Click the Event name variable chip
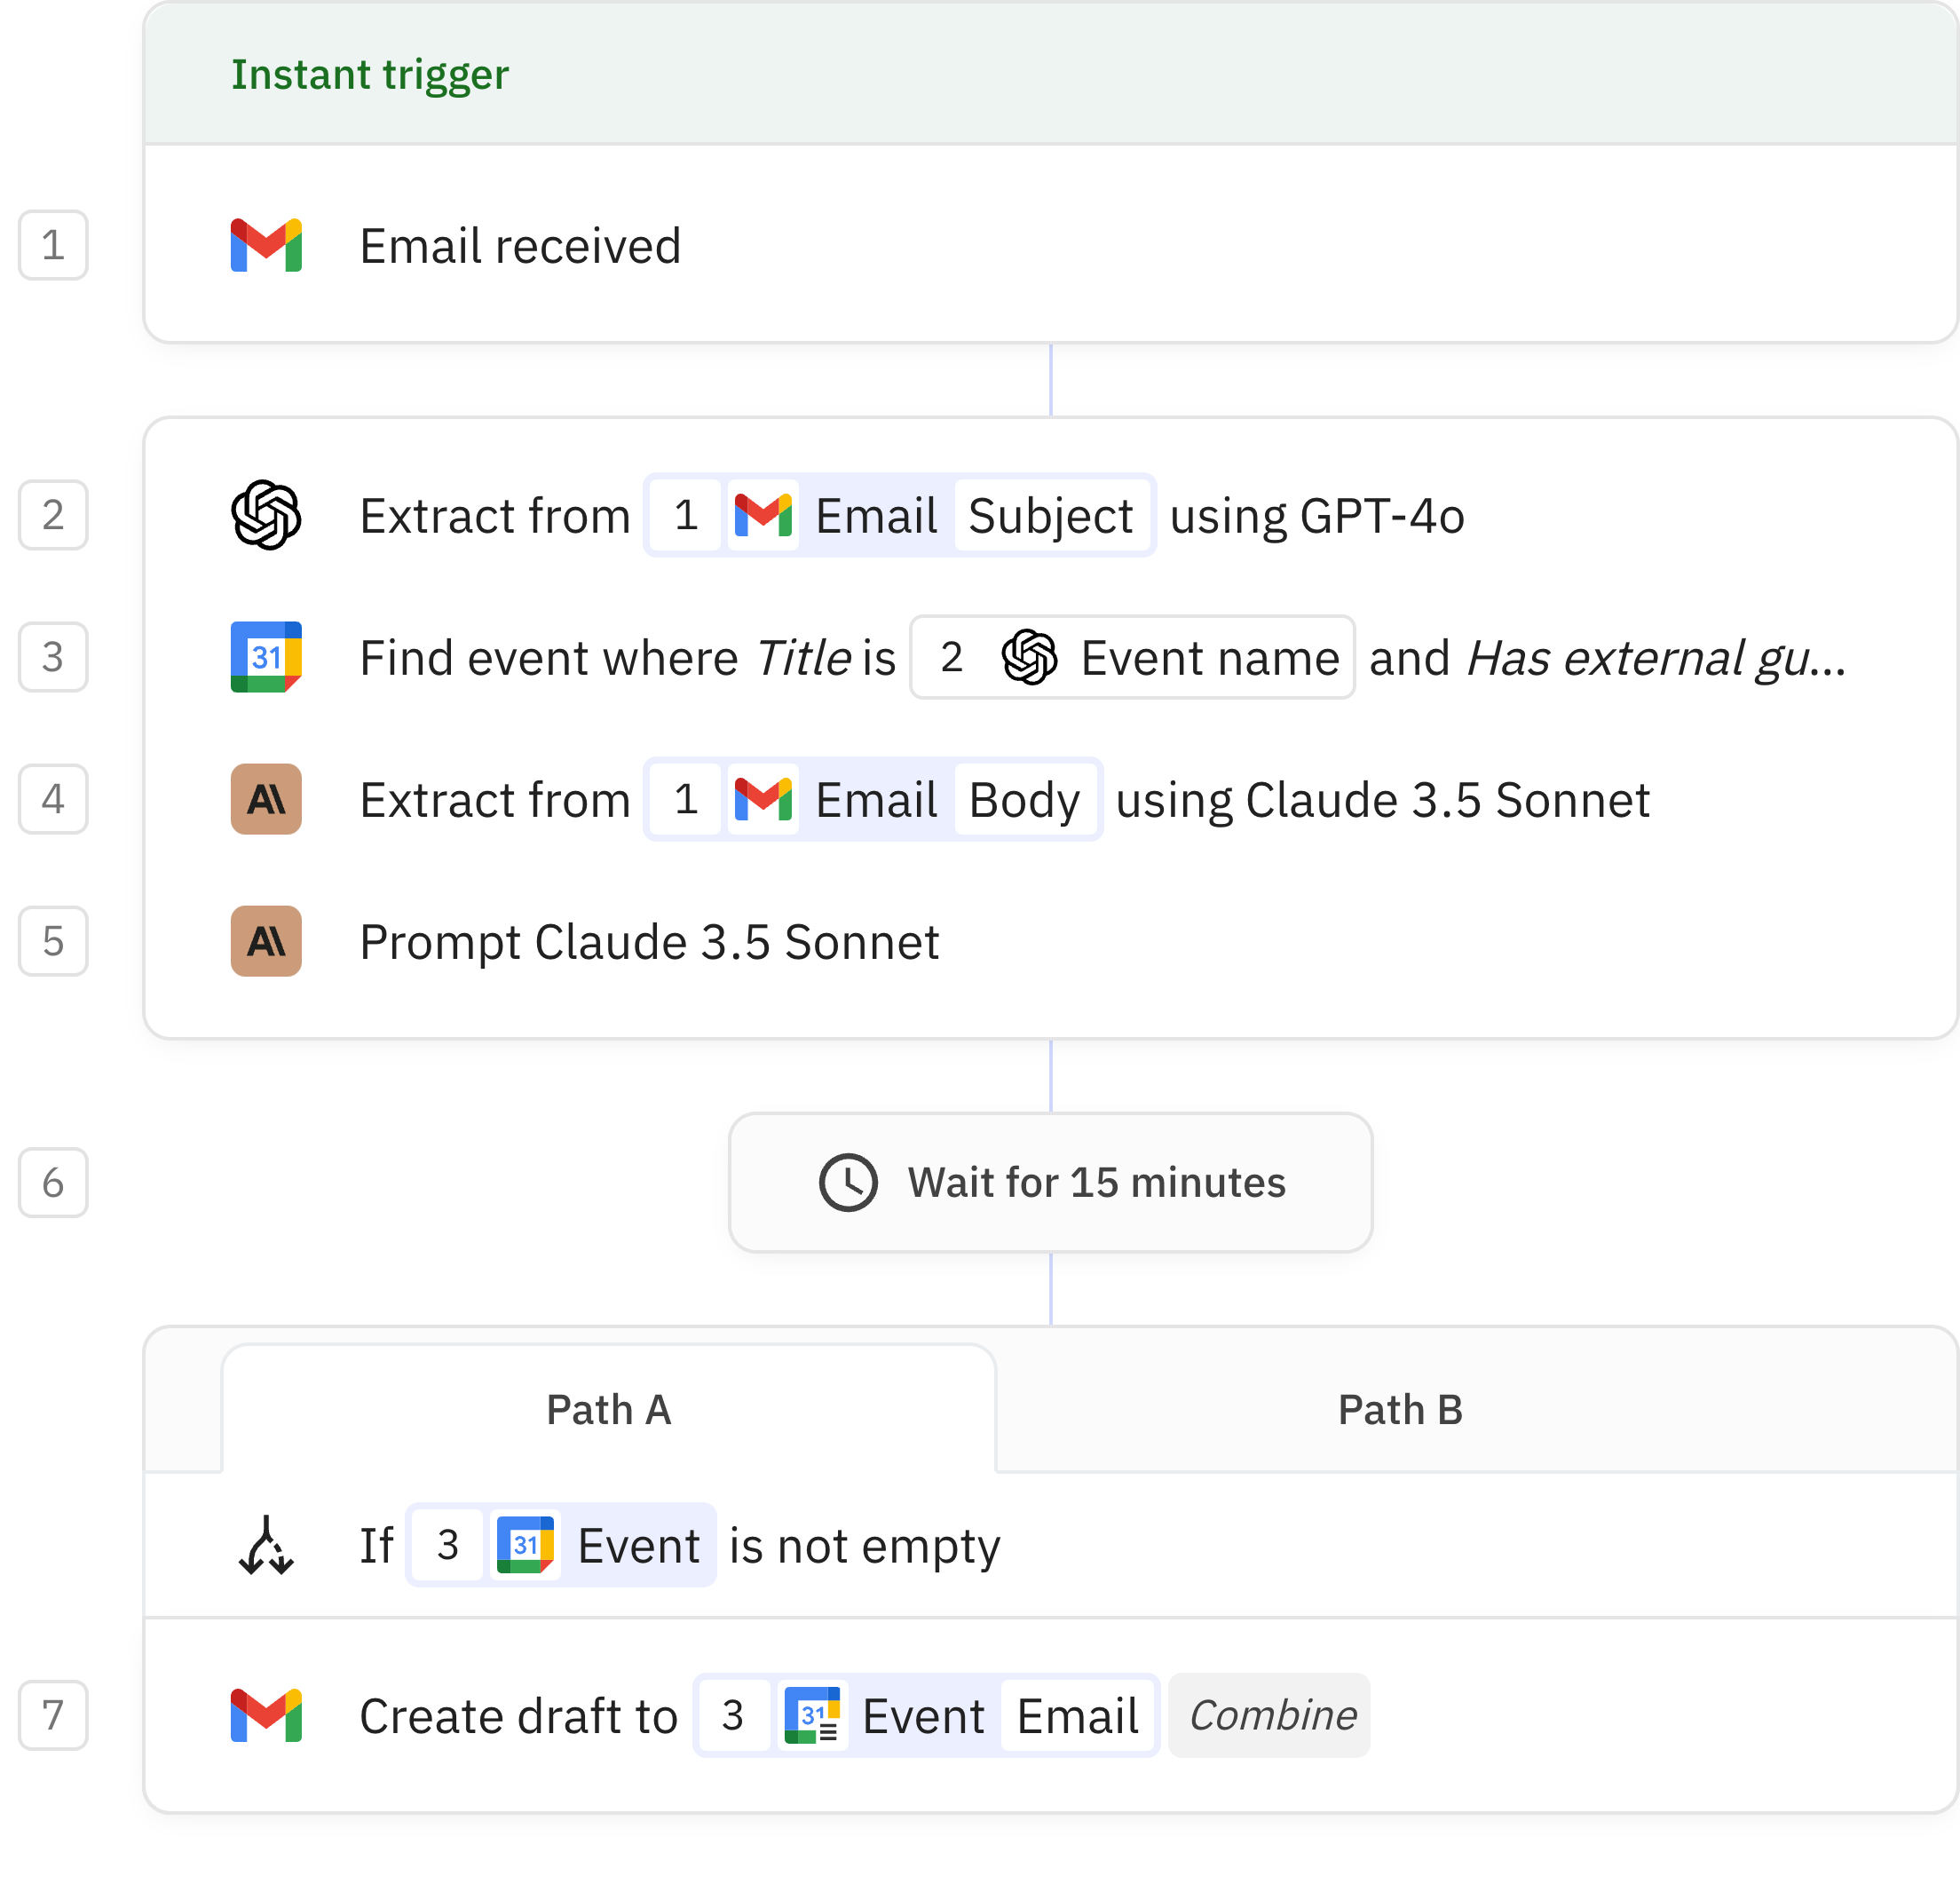1960x1900 pixels. 1132,657
